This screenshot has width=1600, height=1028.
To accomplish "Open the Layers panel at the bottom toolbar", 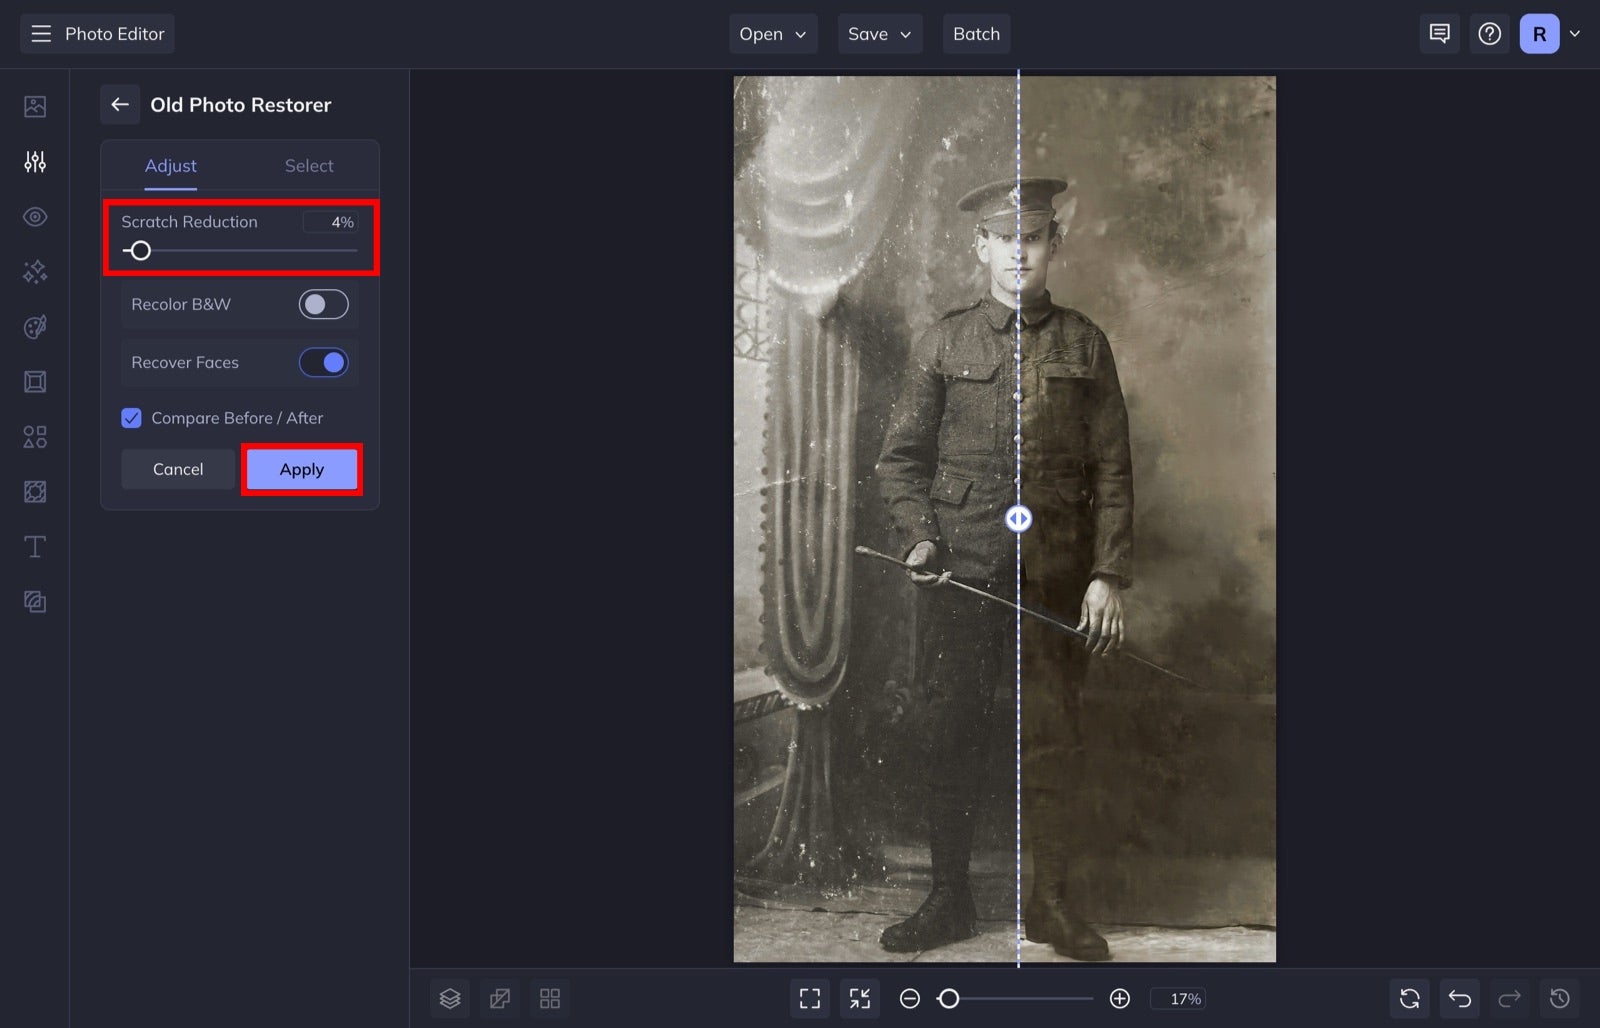I will (449, 997).
